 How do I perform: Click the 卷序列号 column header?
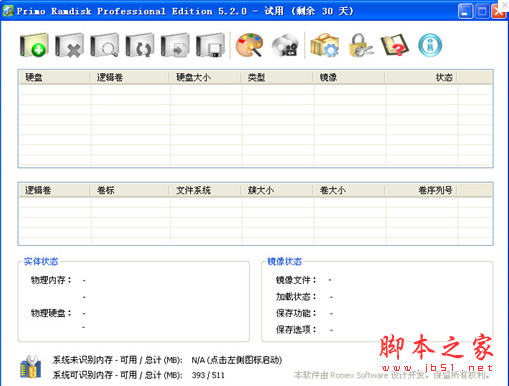pos(421,190)
